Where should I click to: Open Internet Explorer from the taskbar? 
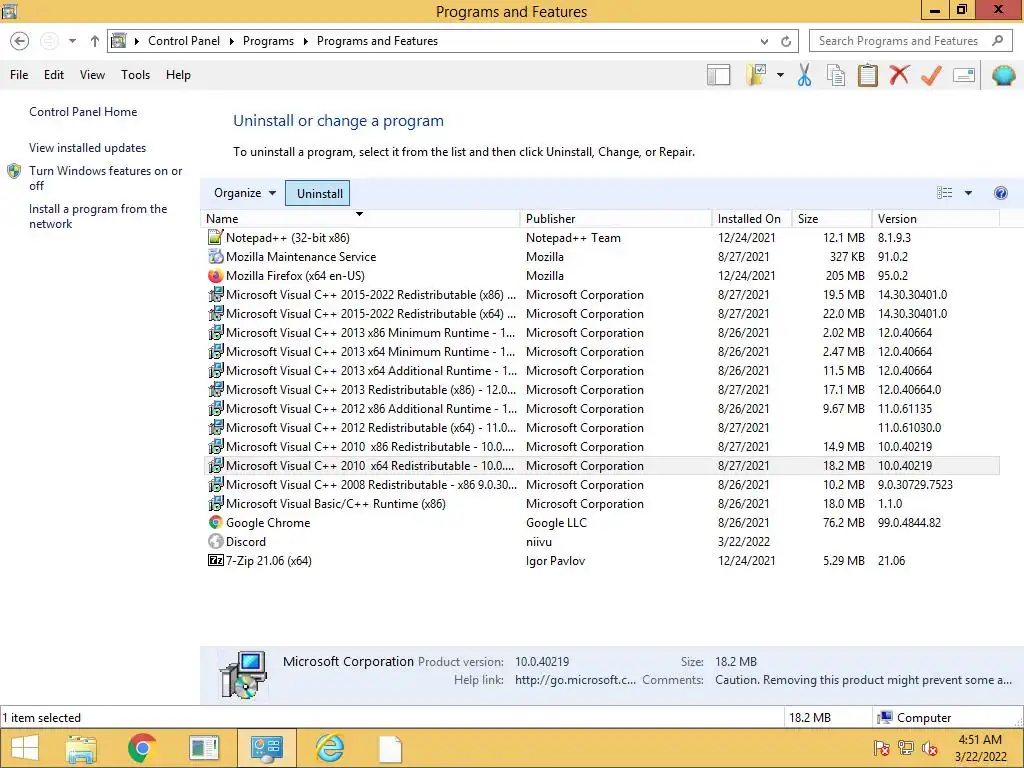(329, 748)
